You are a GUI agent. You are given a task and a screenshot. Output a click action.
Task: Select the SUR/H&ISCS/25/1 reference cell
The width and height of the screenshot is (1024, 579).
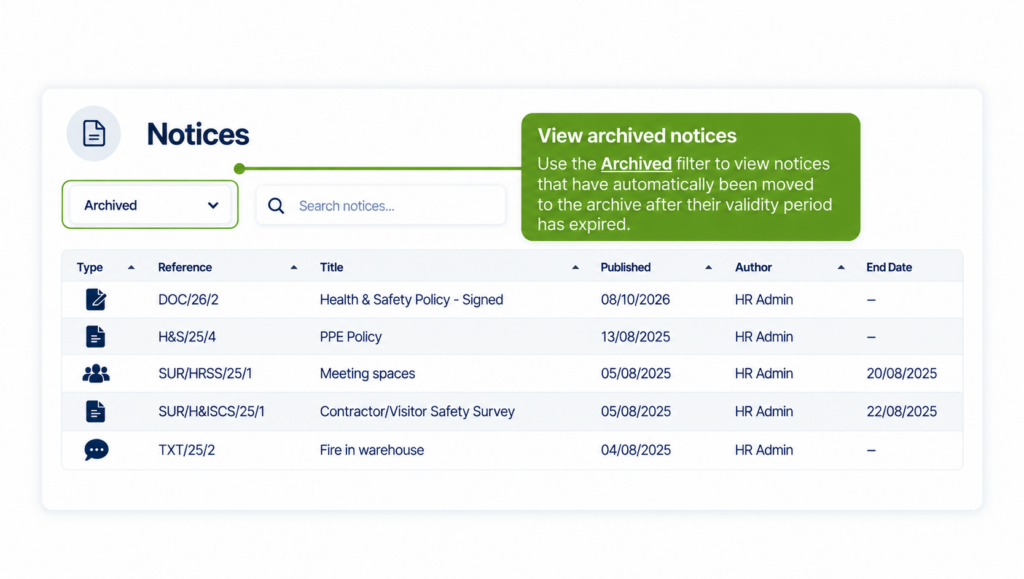[212, 411]
